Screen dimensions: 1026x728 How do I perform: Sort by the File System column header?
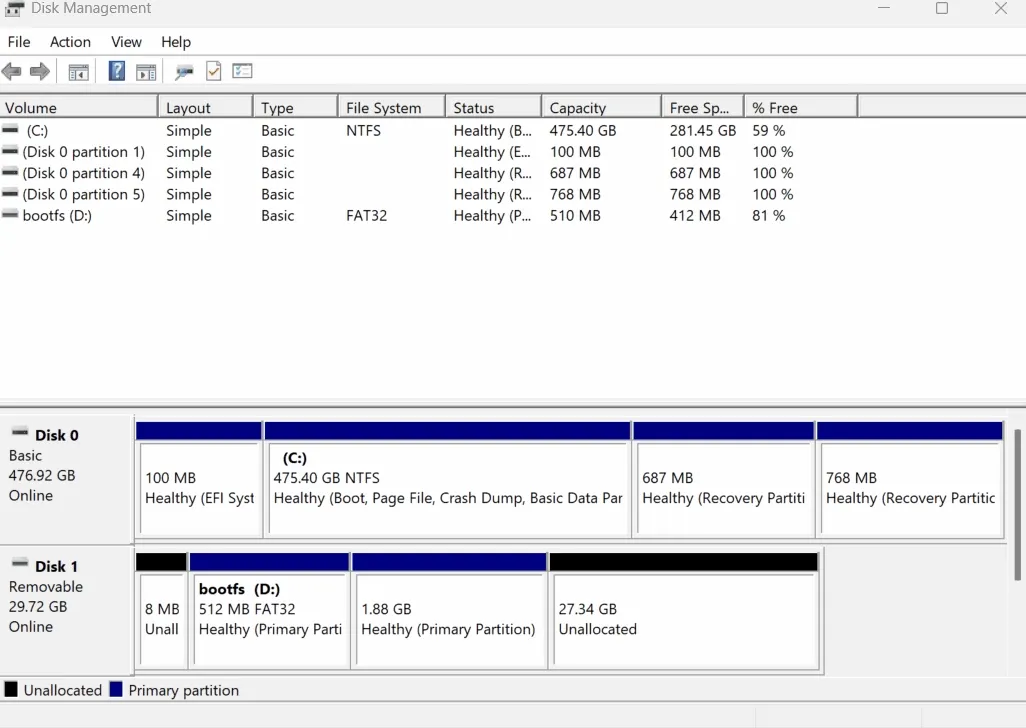pyautogui.click(x=392, y=107)
